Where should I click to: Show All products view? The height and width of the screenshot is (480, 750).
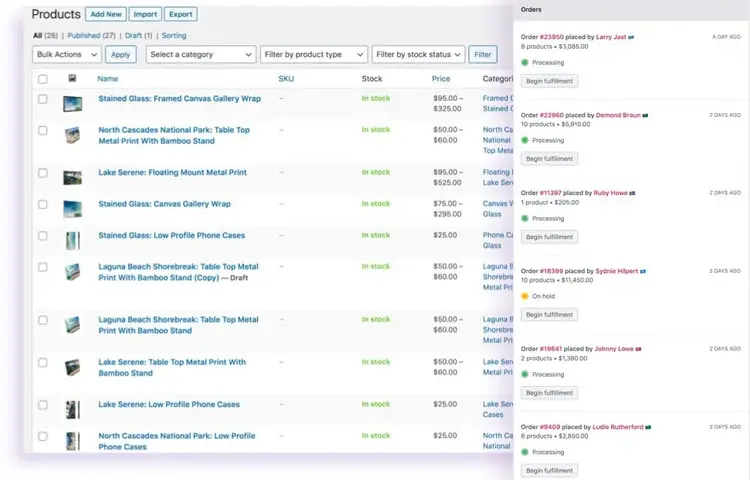pos(37,35)
